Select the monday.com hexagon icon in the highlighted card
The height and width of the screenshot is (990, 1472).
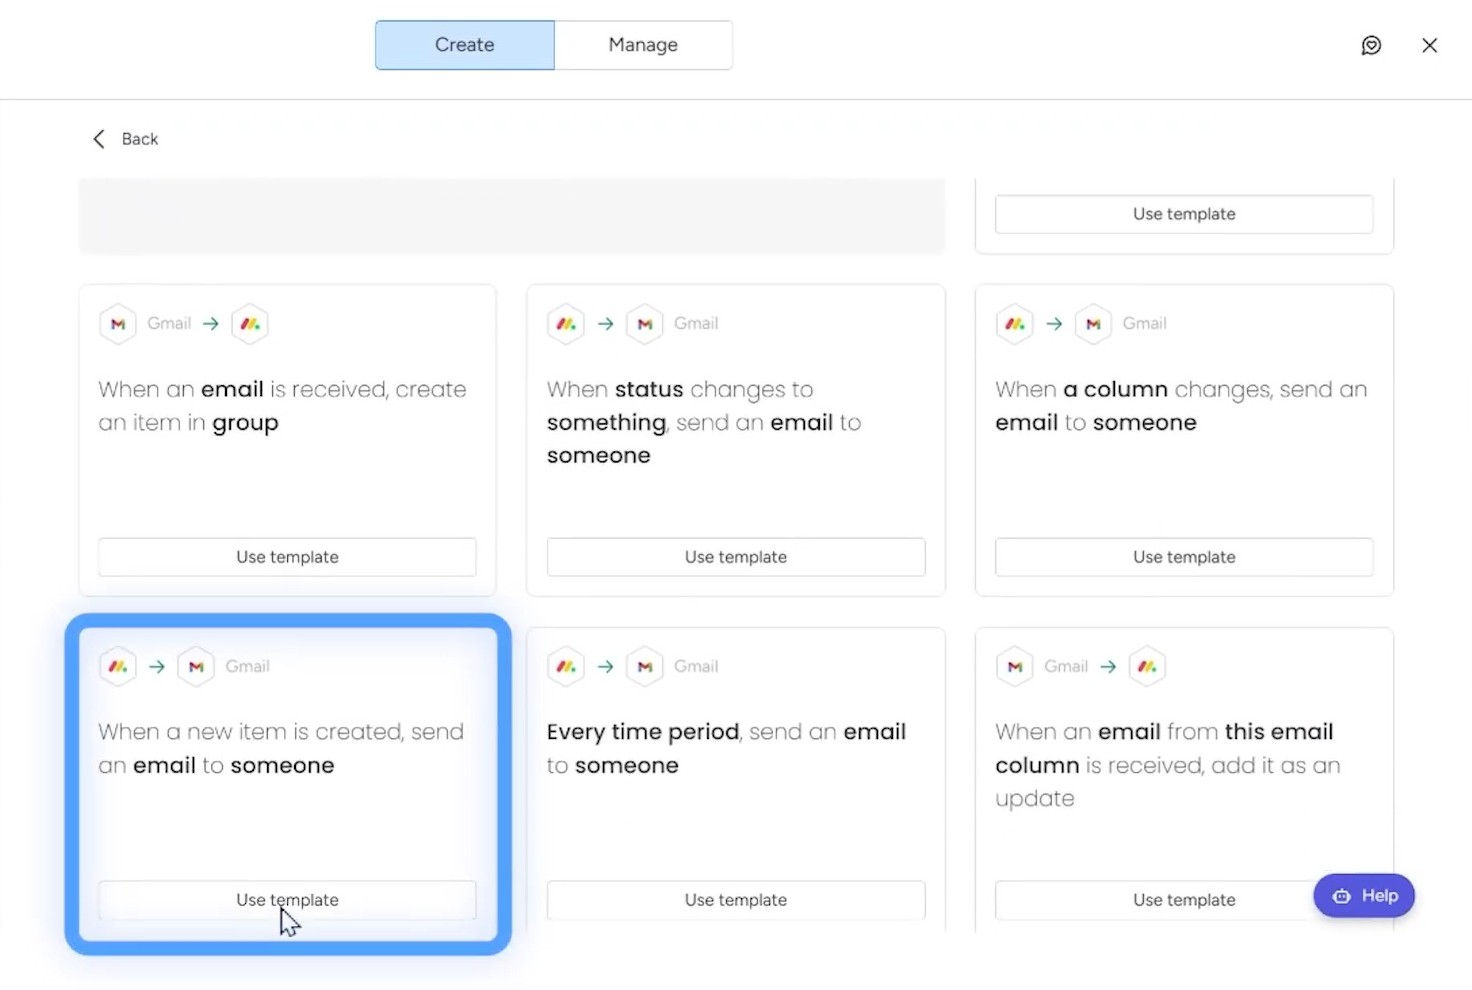click(117, 666)
